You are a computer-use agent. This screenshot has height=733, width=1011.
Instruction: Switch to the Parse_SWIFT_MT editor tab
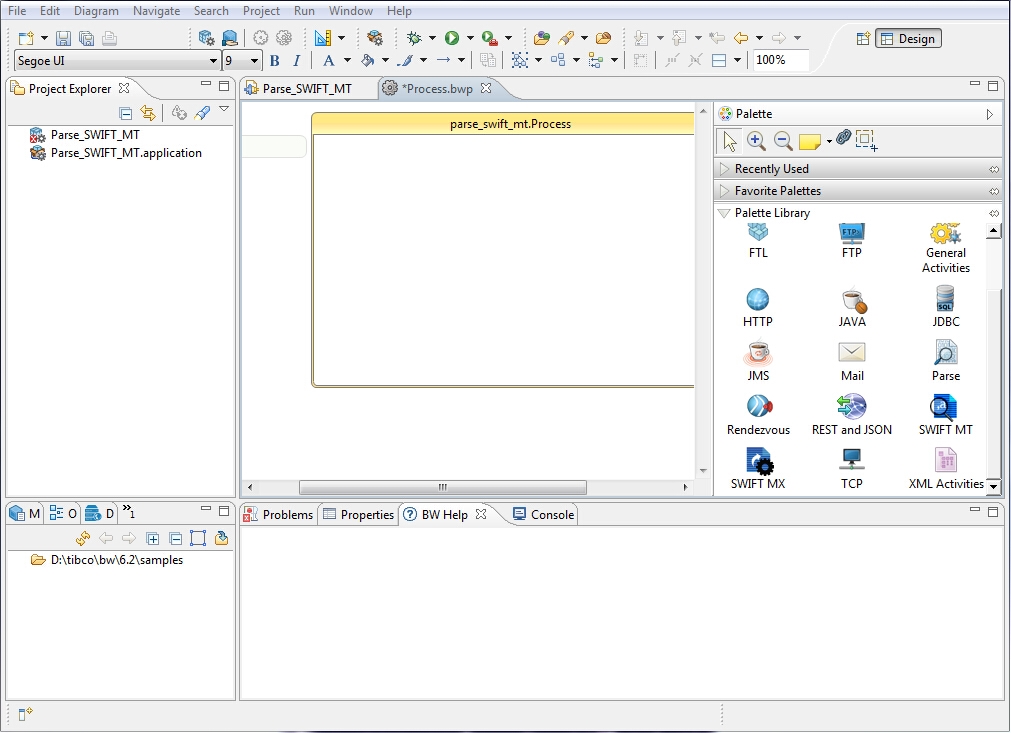(298, 89)
